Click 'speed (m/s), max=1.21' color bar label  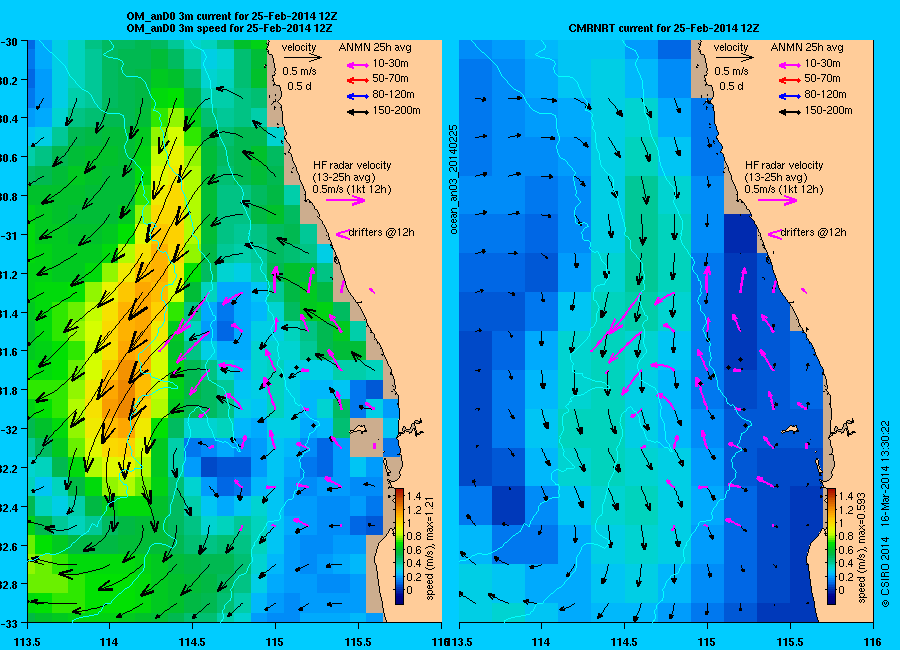(x=430, y=549)
